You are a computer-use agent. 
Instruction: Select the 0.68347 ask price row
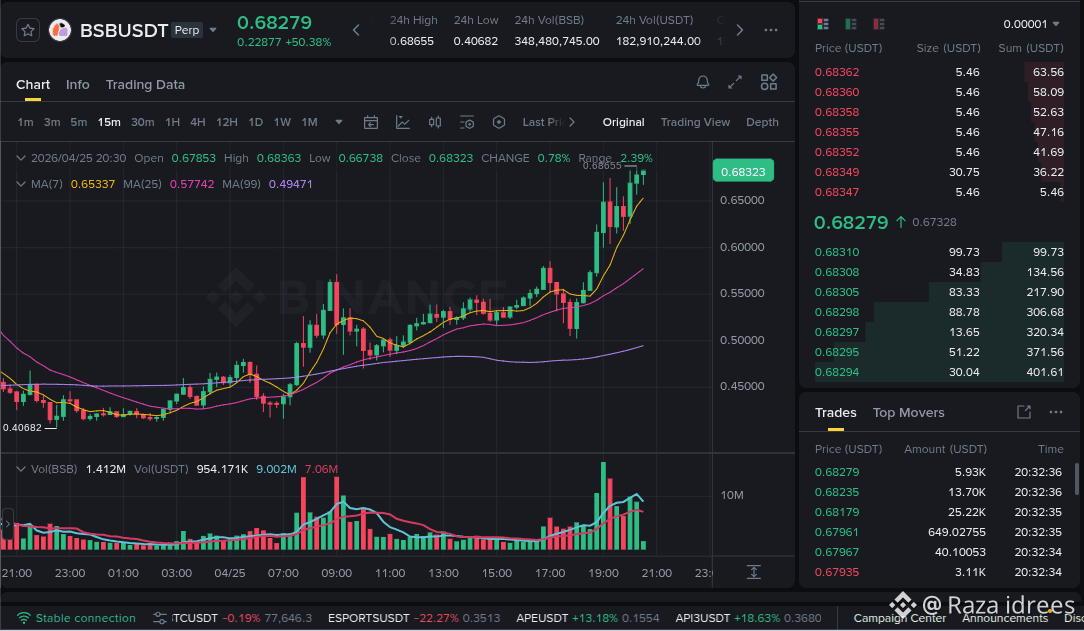pyautogui.click(x=939, y=192)
